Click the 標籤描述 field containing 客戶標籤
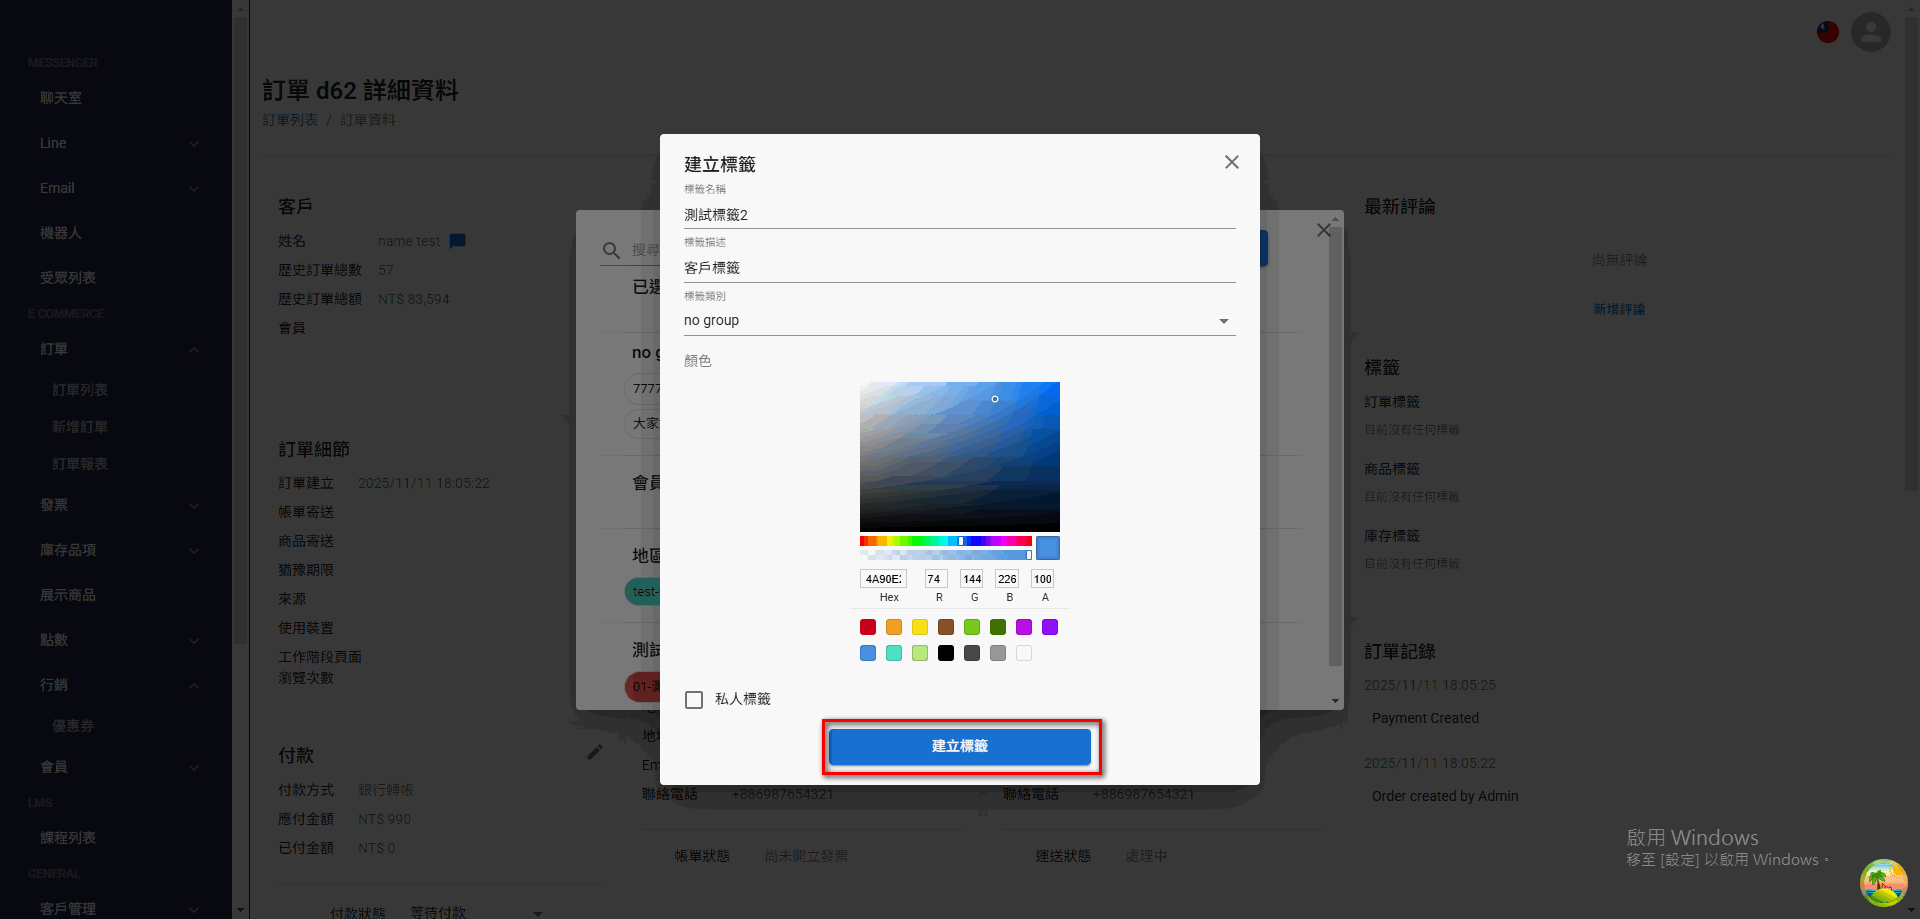This screenshot has width=1920, height=919. tap(960, 268)
